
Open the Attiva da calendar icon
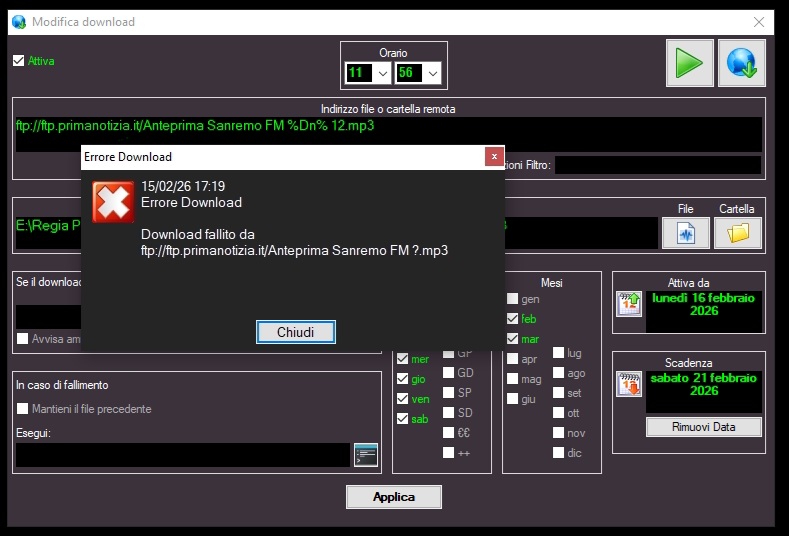pyautogui.click(x=629, y=304)
